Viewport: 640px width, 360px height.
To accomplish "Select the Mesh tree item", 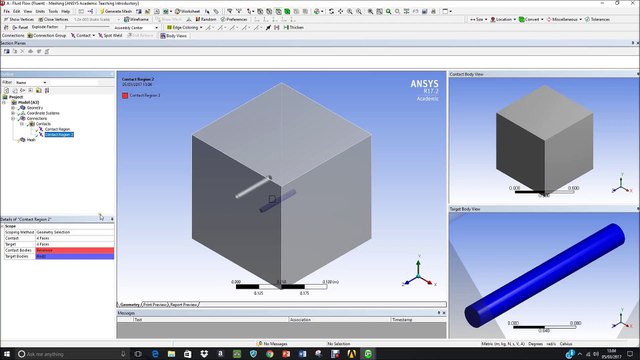I will point(31,140).
